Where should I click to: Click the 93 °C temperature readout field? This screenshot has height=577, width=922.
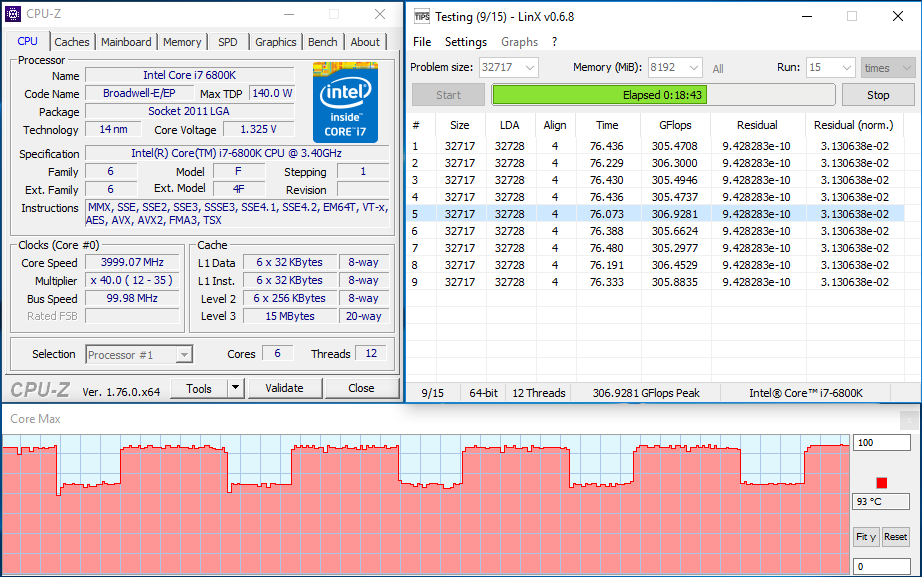coord(881,501)
